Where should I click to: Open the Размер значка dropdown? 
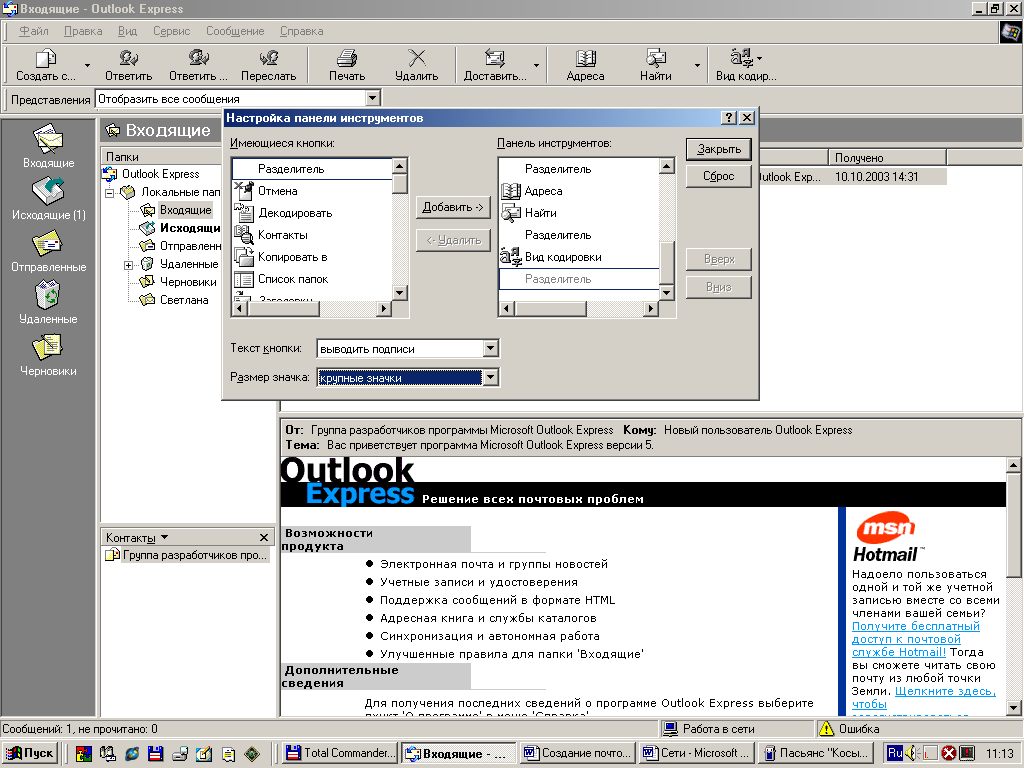491,377
